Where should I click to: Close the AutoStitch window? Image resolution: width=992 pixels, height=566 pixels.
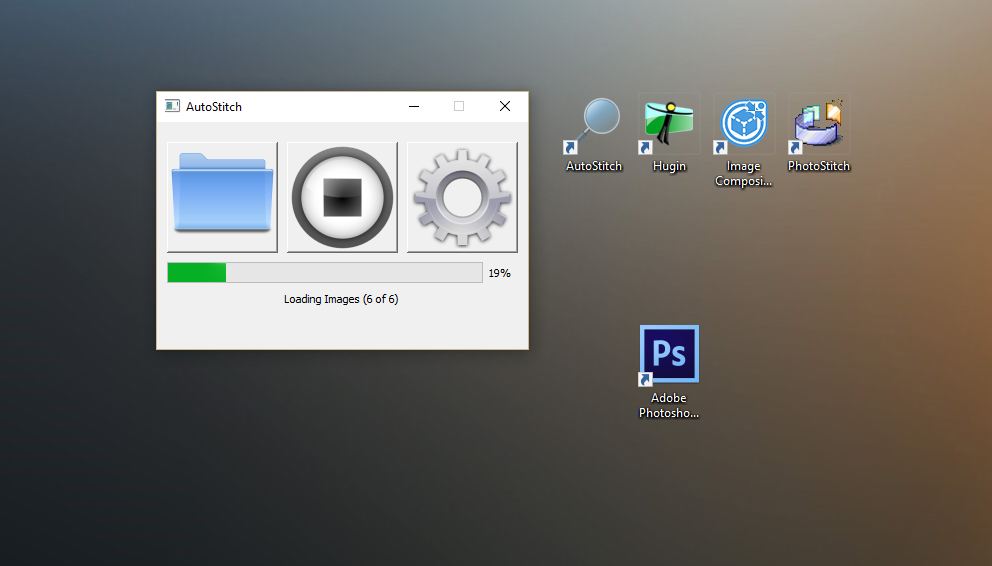[x=504, y=107]
